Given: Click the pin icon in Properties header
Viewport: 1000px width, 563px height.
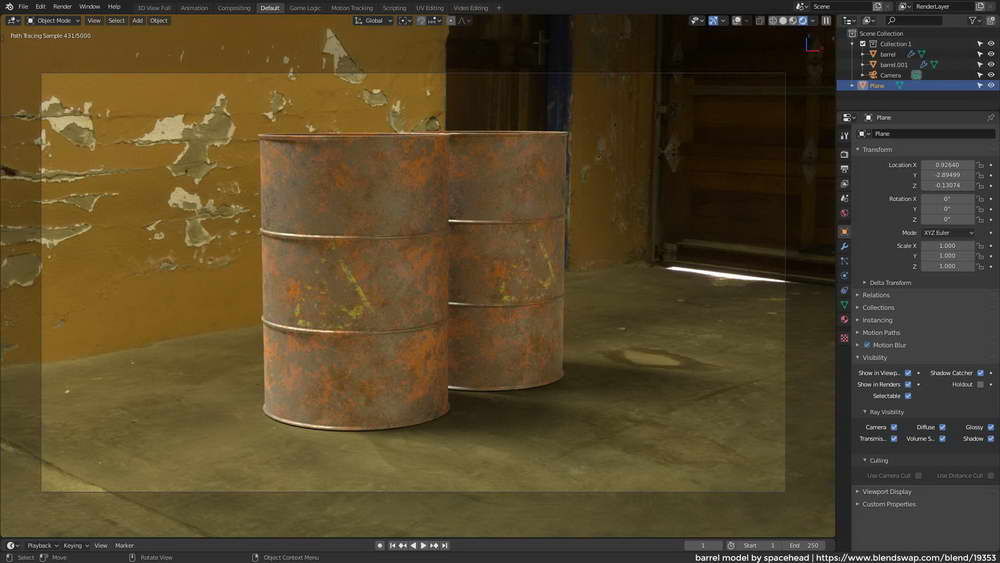Looking at the screenshot, I should [x=990, y=117].
